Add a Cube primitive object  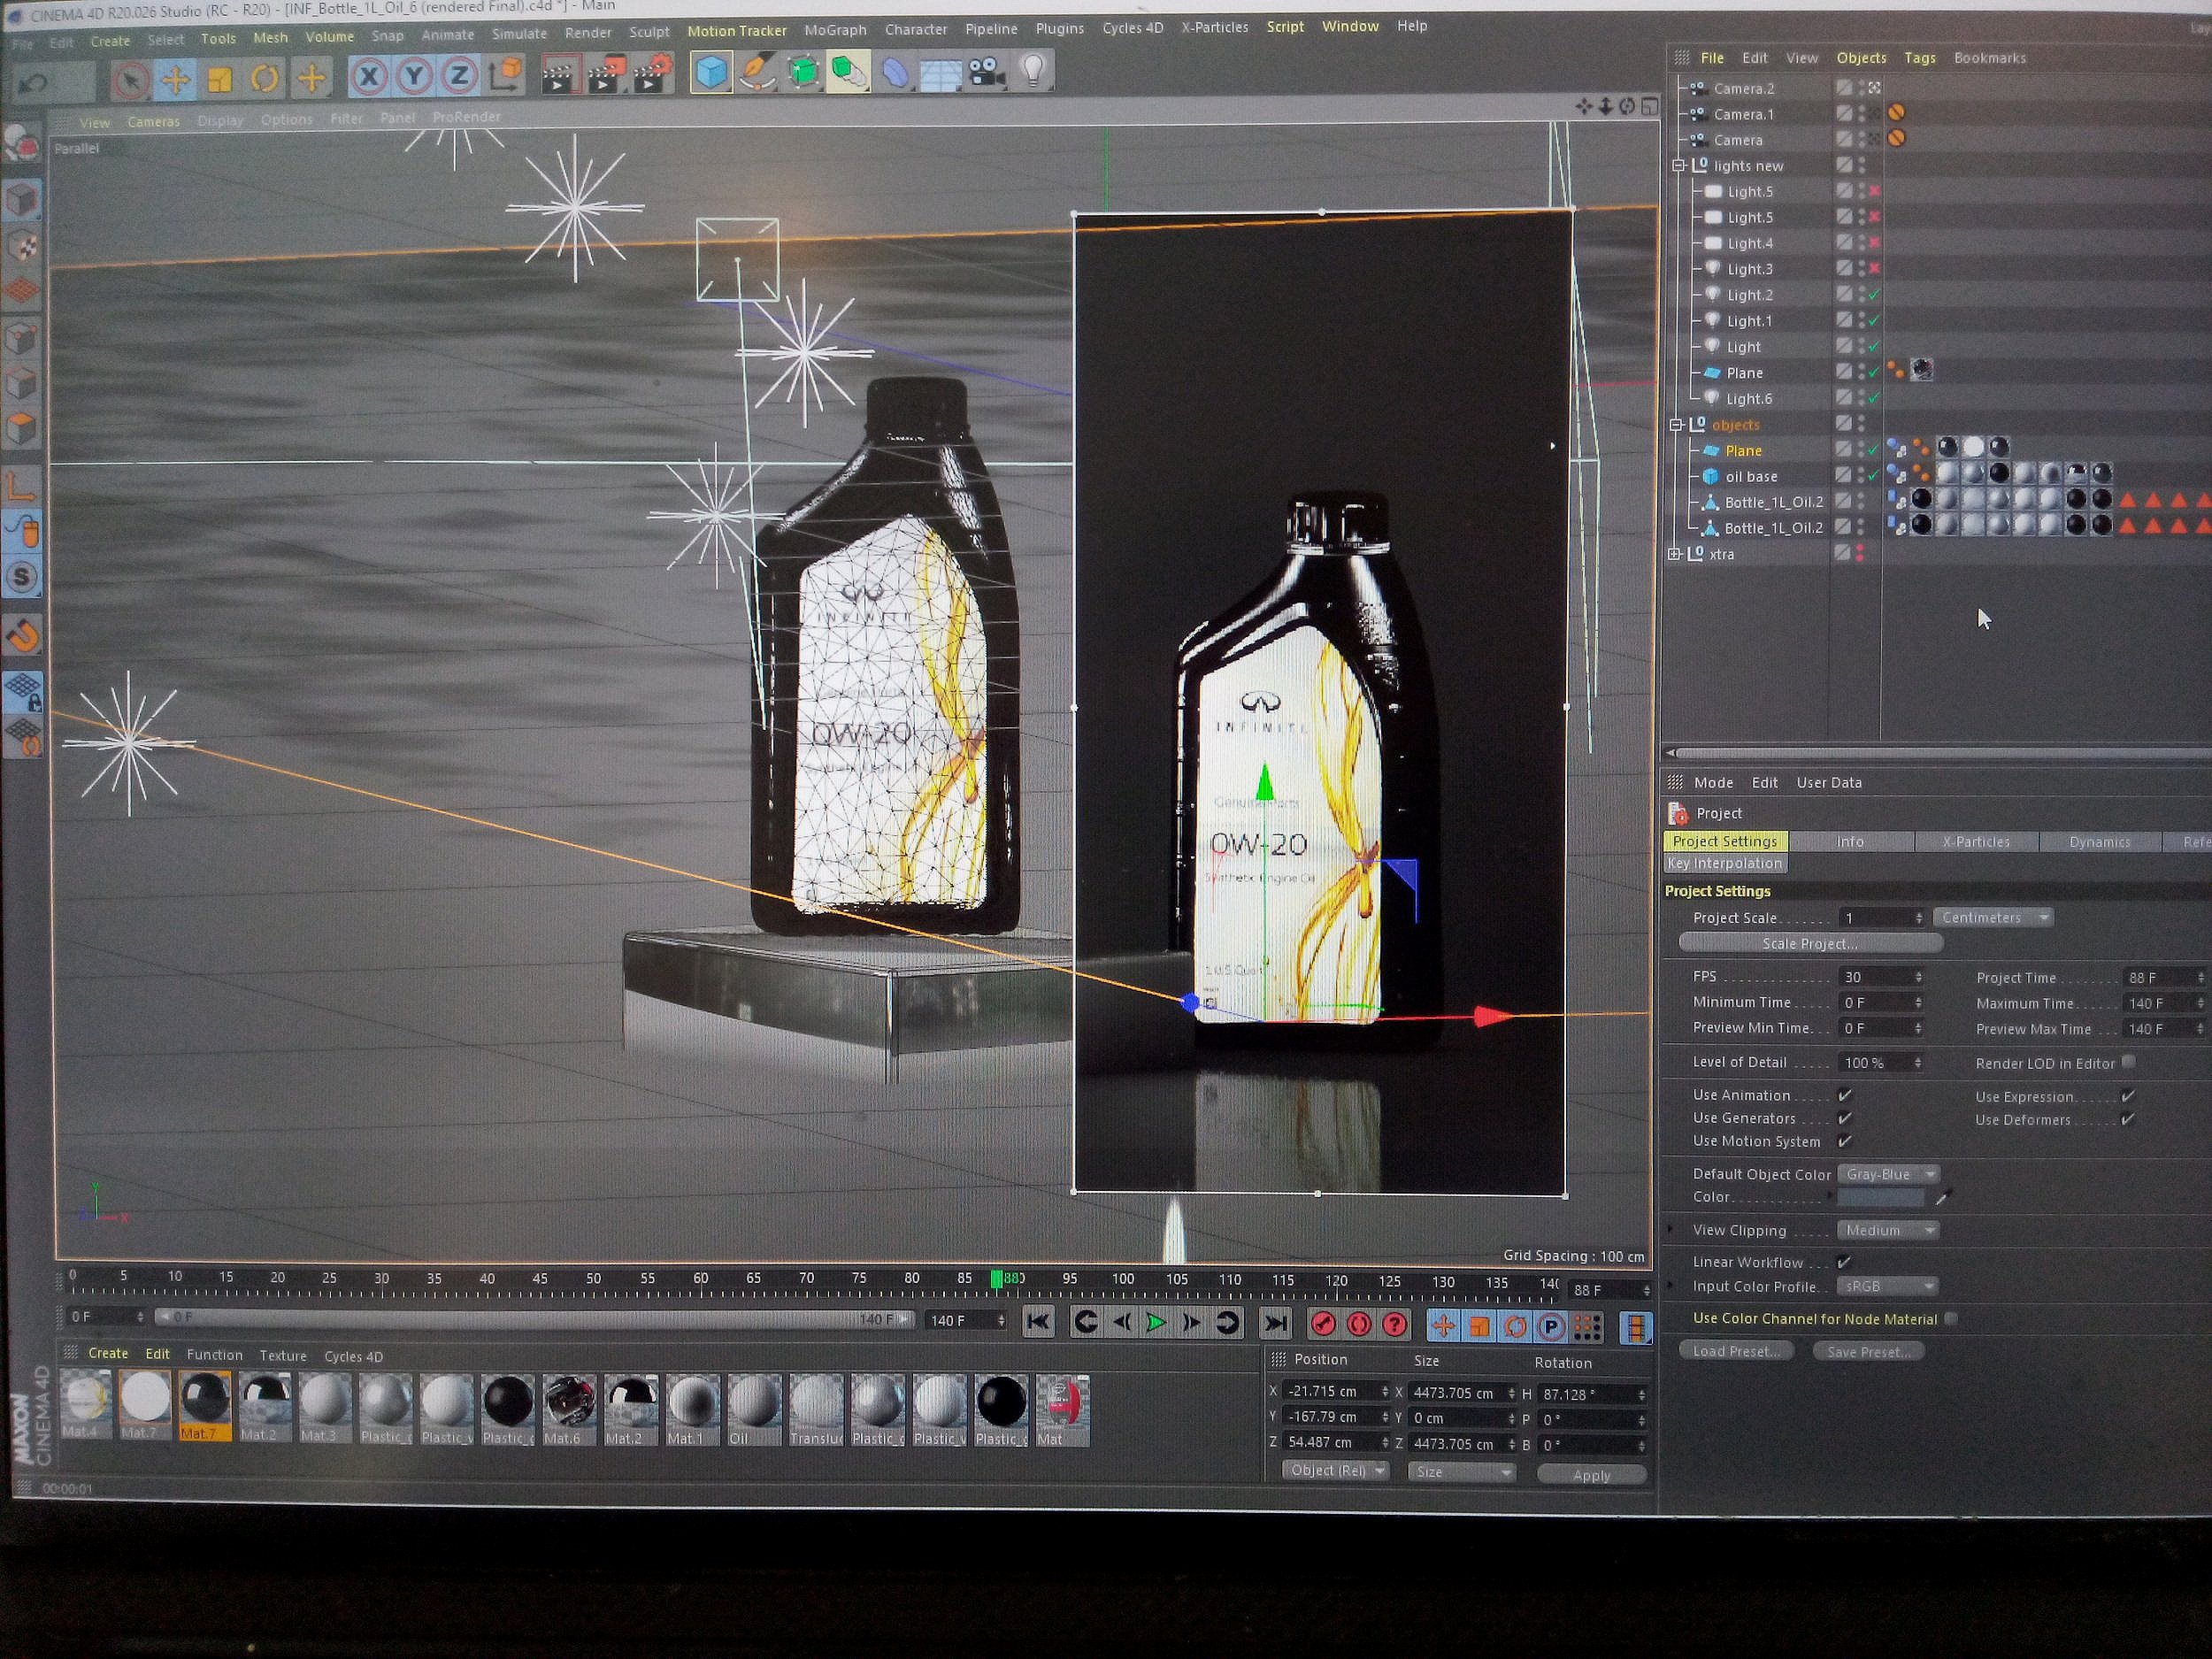point(711,72)
